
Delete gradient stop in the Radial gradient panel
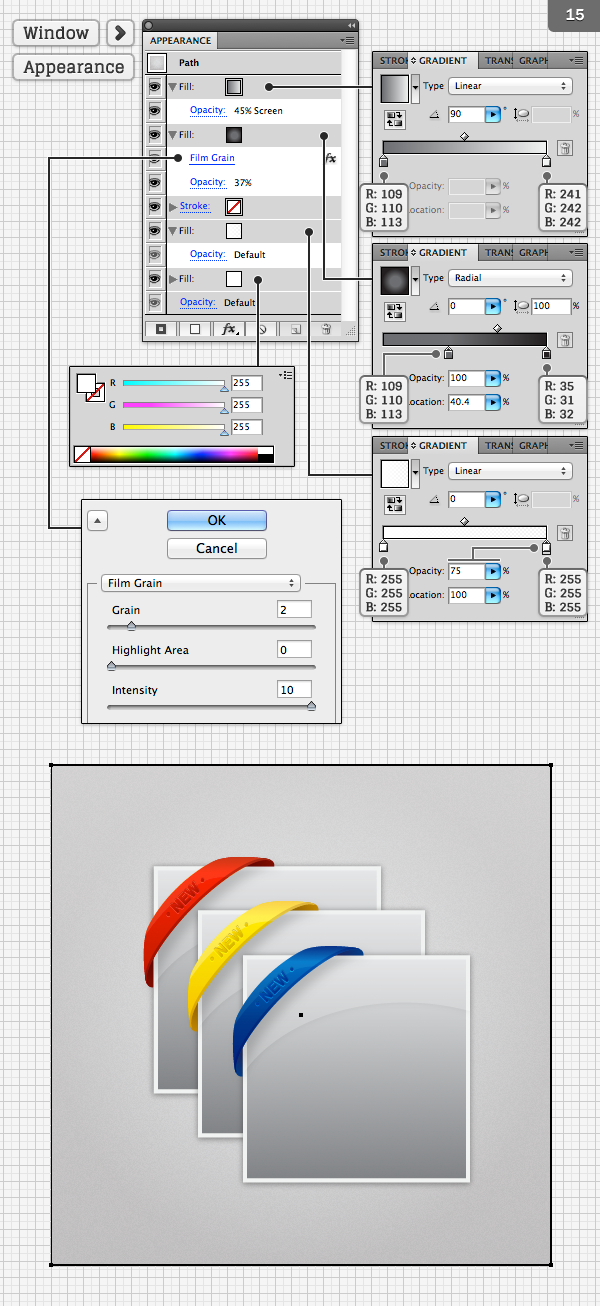point(564,340)
